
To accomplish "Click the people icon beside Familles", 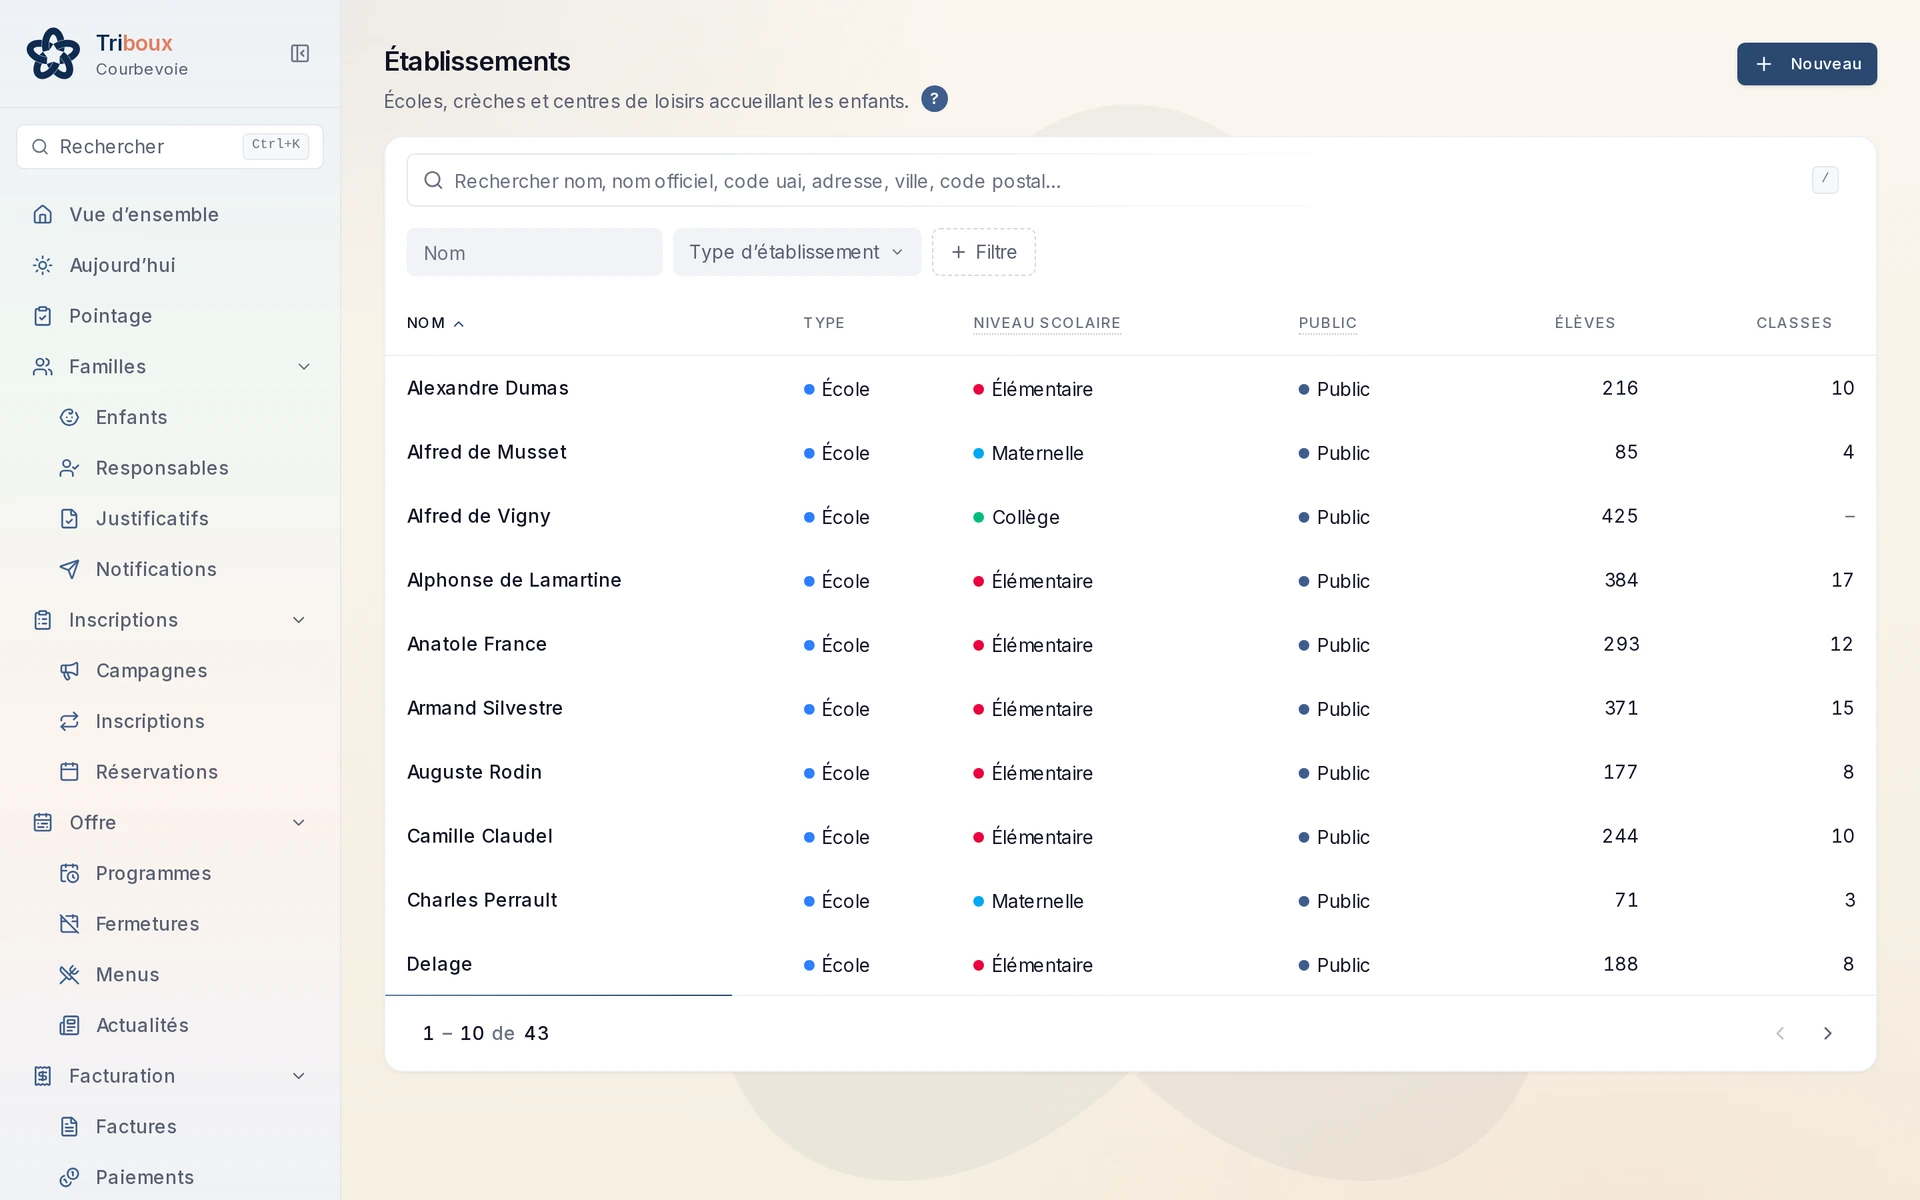I will 42,367.
